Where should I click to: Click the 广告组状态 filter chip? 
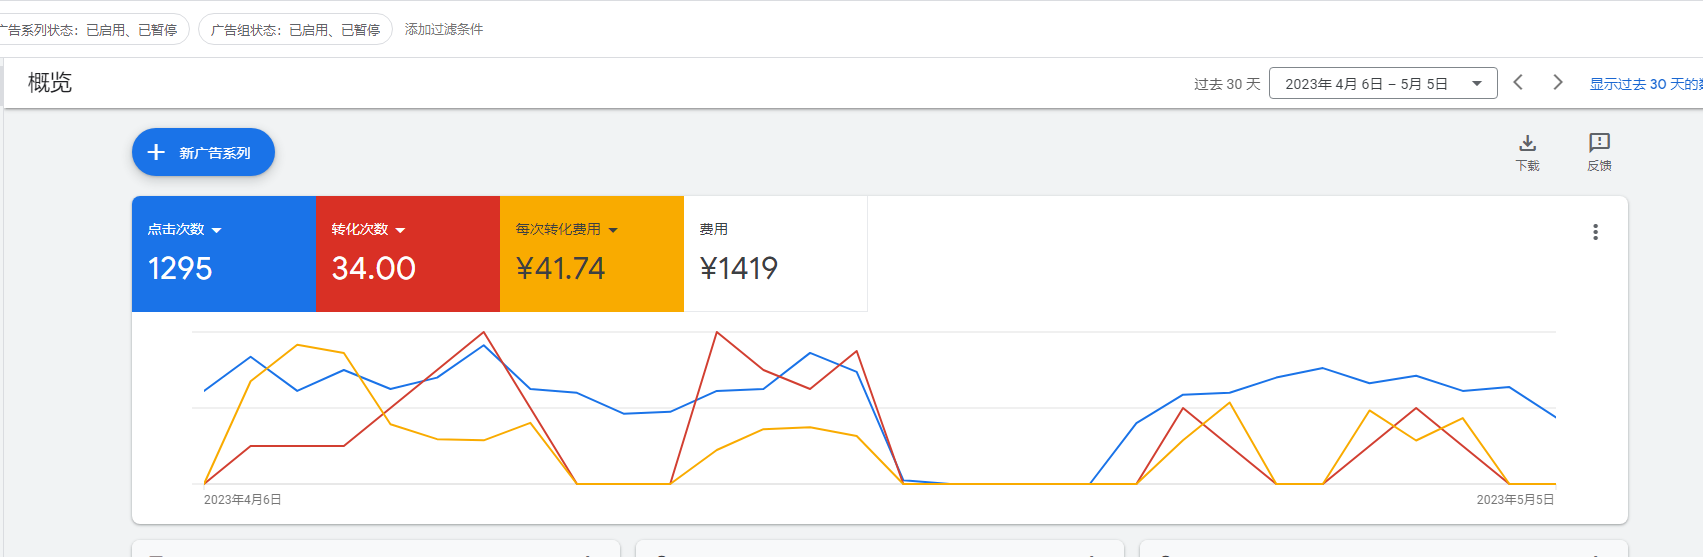tap(295, 30)
